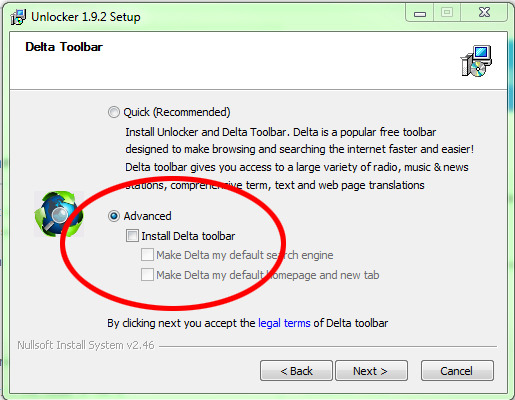Click the 'By clicking next you accept' text
The height and width of the screenshot is (400, 515).
pyautogui.click(x=181, y=323)
